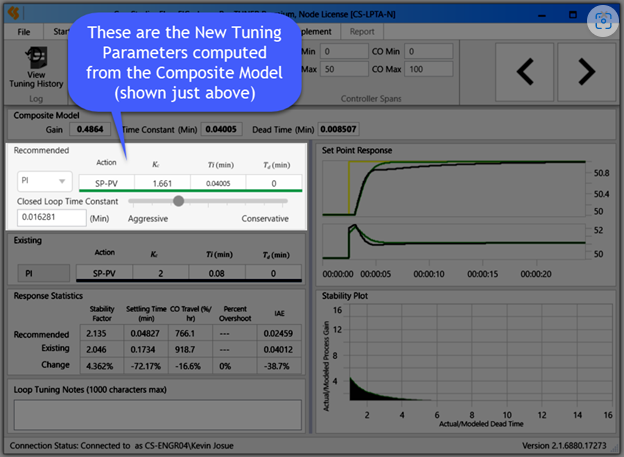Go to previous step with left arrow

525,72
